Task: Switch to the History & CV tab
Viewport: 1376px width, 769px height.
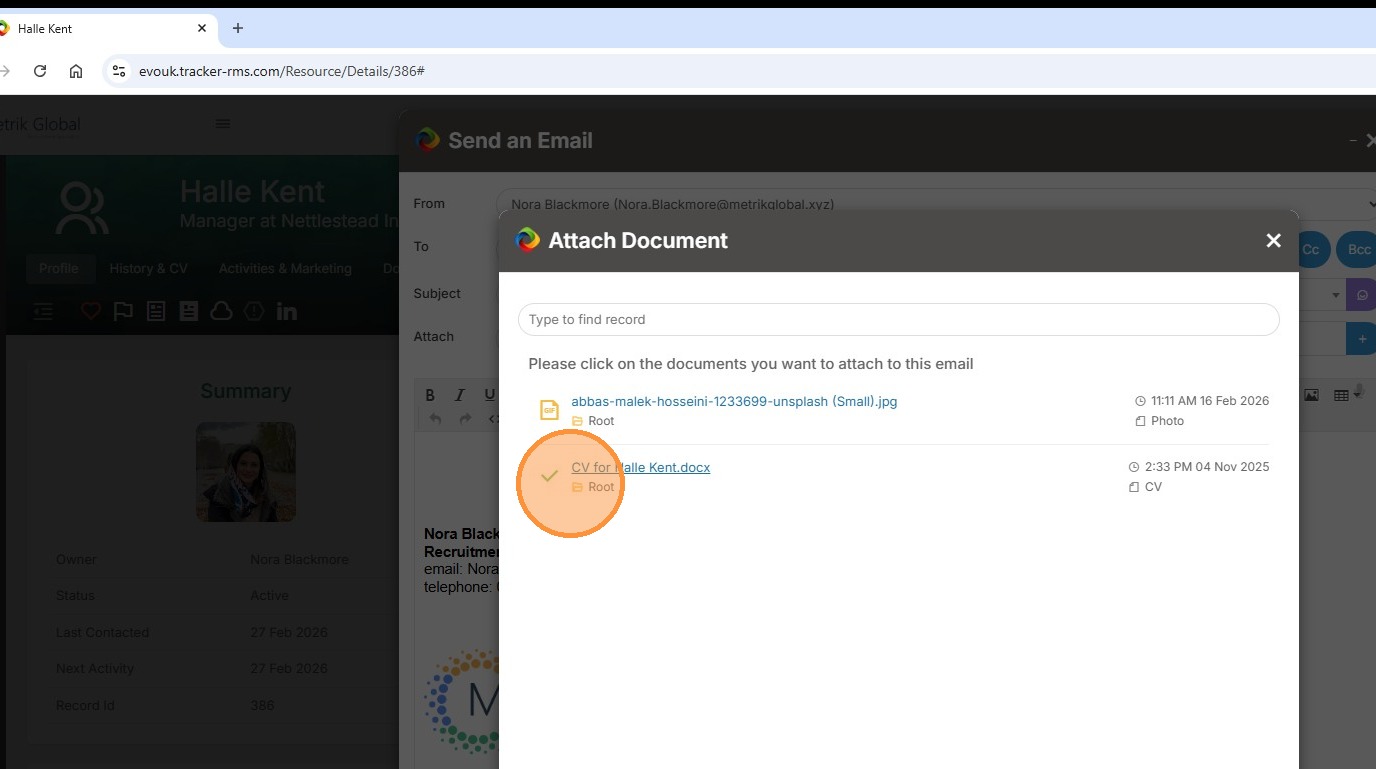Action: (x=148, y=268)
